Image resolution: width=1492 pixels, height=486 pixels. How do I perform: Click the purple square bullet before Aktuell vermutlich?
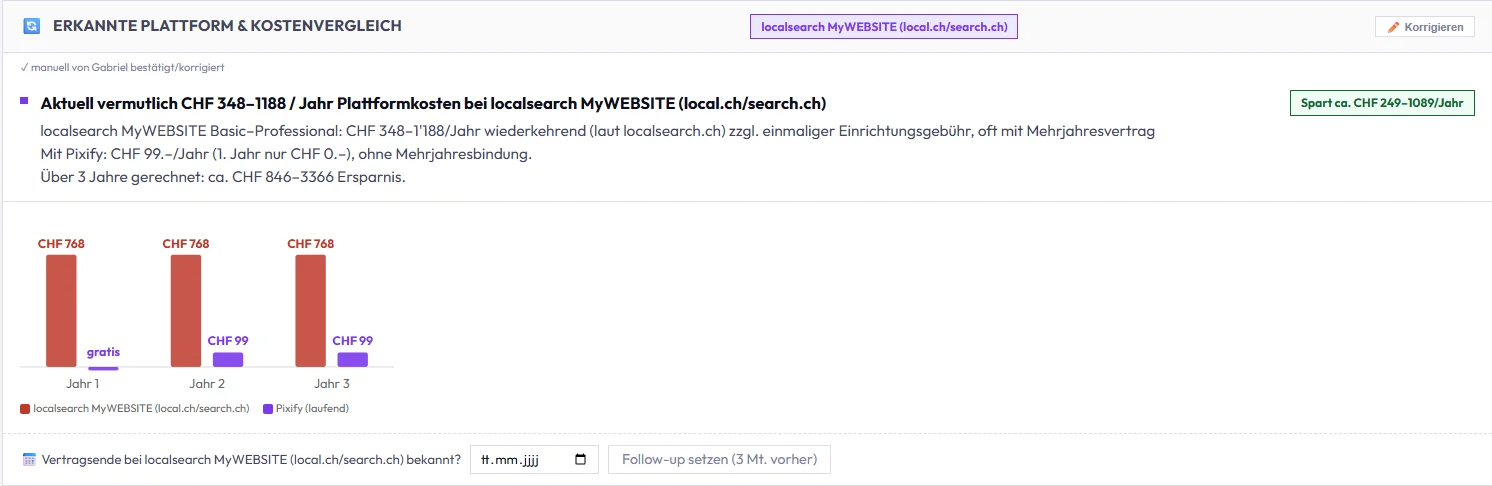tap(24, 100)
